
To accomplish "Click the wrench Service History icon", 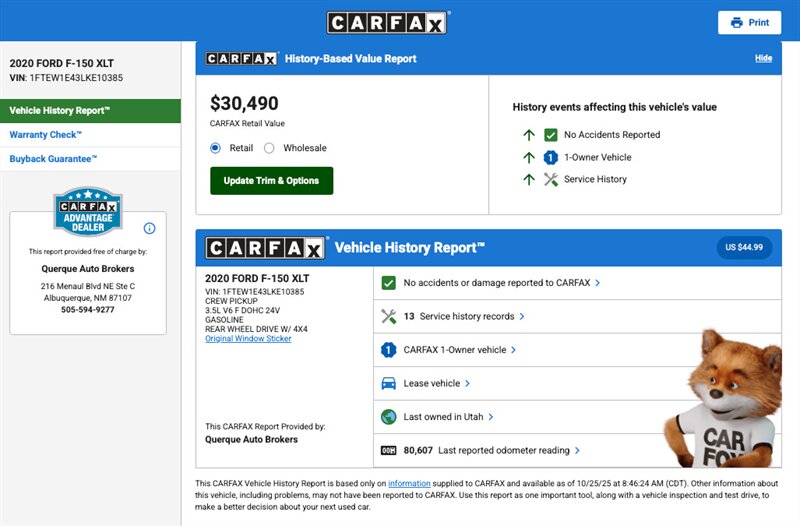I will [x=550, y=180].
